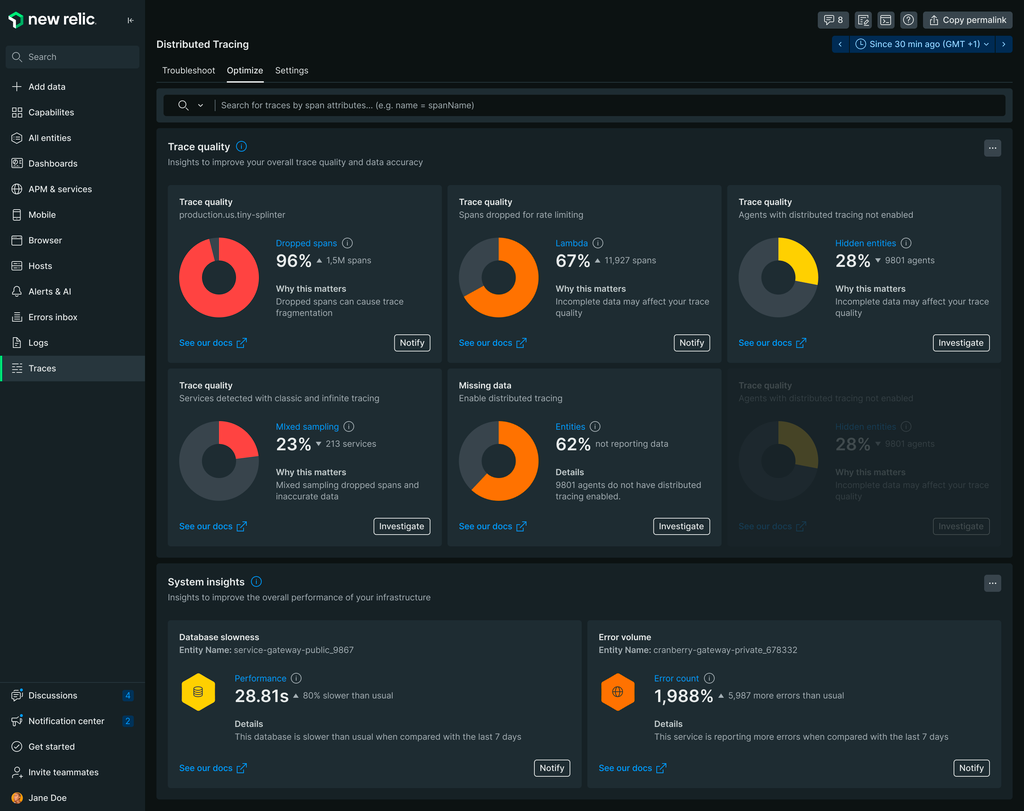The image size is (1024, 811).
Task: Open the Since 30 min ago time picker
Action: pos(922,44)
